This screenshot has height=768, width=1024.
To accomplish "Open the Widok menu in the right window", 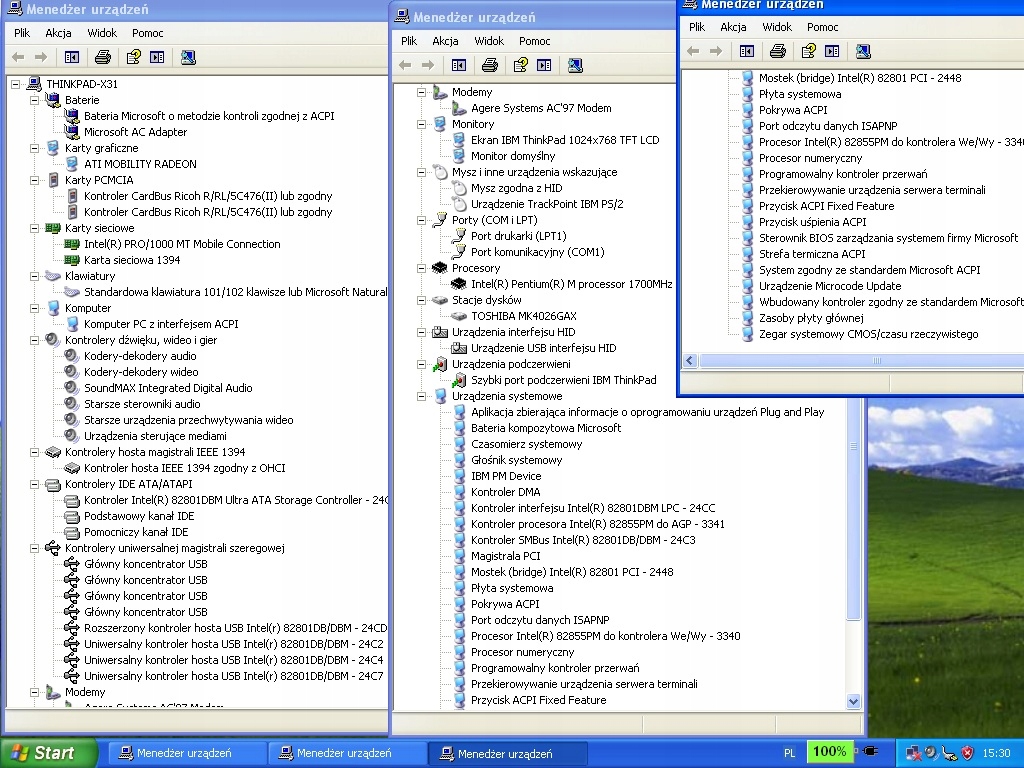I will coord(777,27).
